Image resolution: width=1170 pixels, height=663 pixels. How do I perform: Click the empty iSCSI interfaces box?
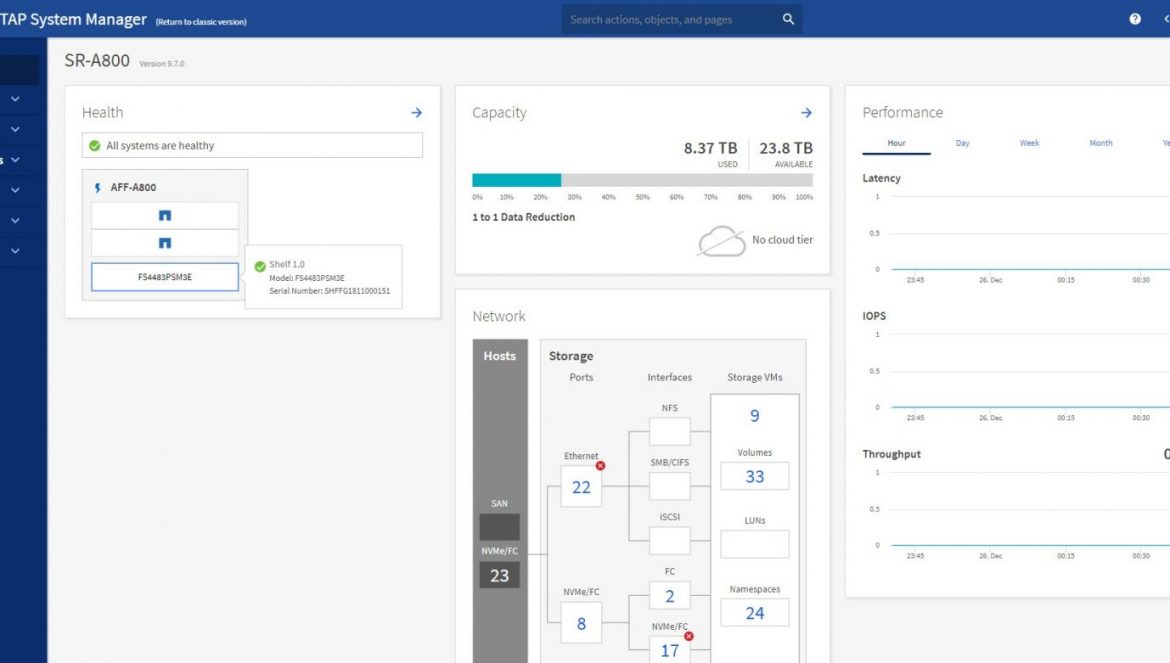coord(669,541)
